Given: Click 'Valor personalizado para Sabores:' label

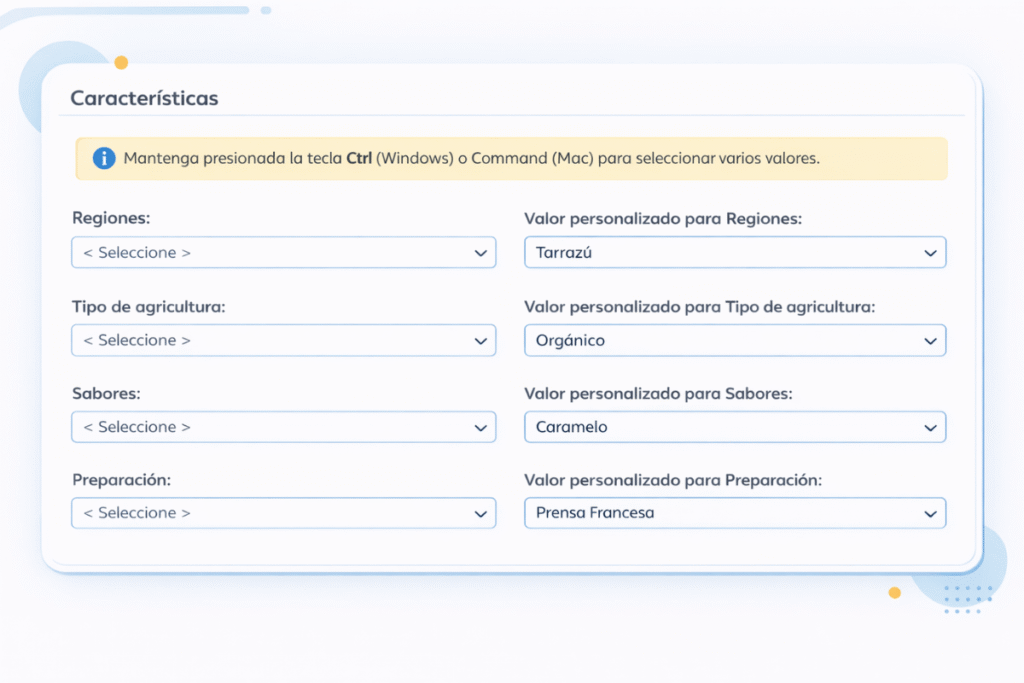Looking at the screenshot, I should [x=658, y=394].
